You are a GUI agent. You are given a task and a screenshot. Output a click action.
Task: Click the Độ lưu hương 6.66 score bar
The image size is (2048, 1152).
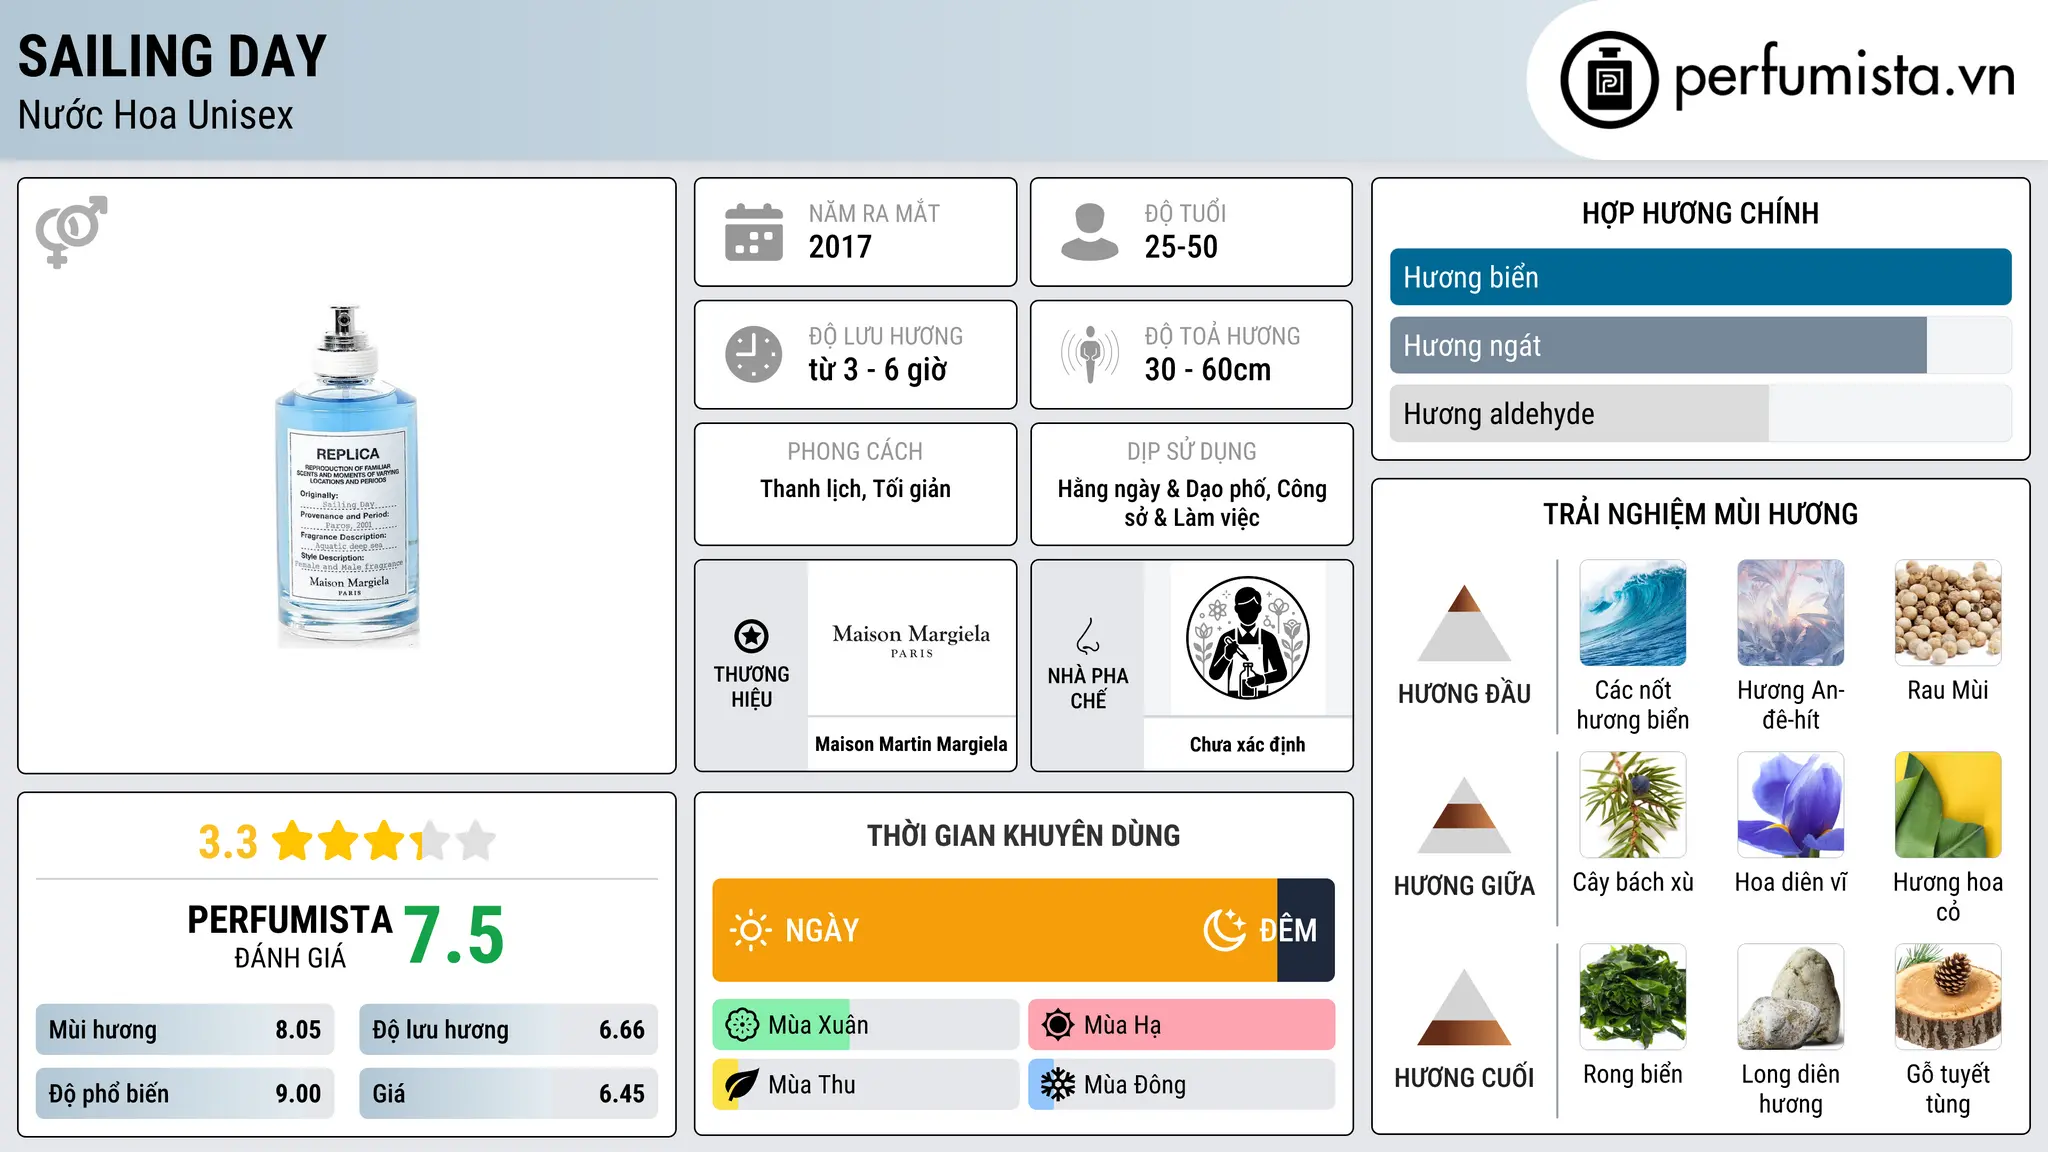click(508, 1030)
